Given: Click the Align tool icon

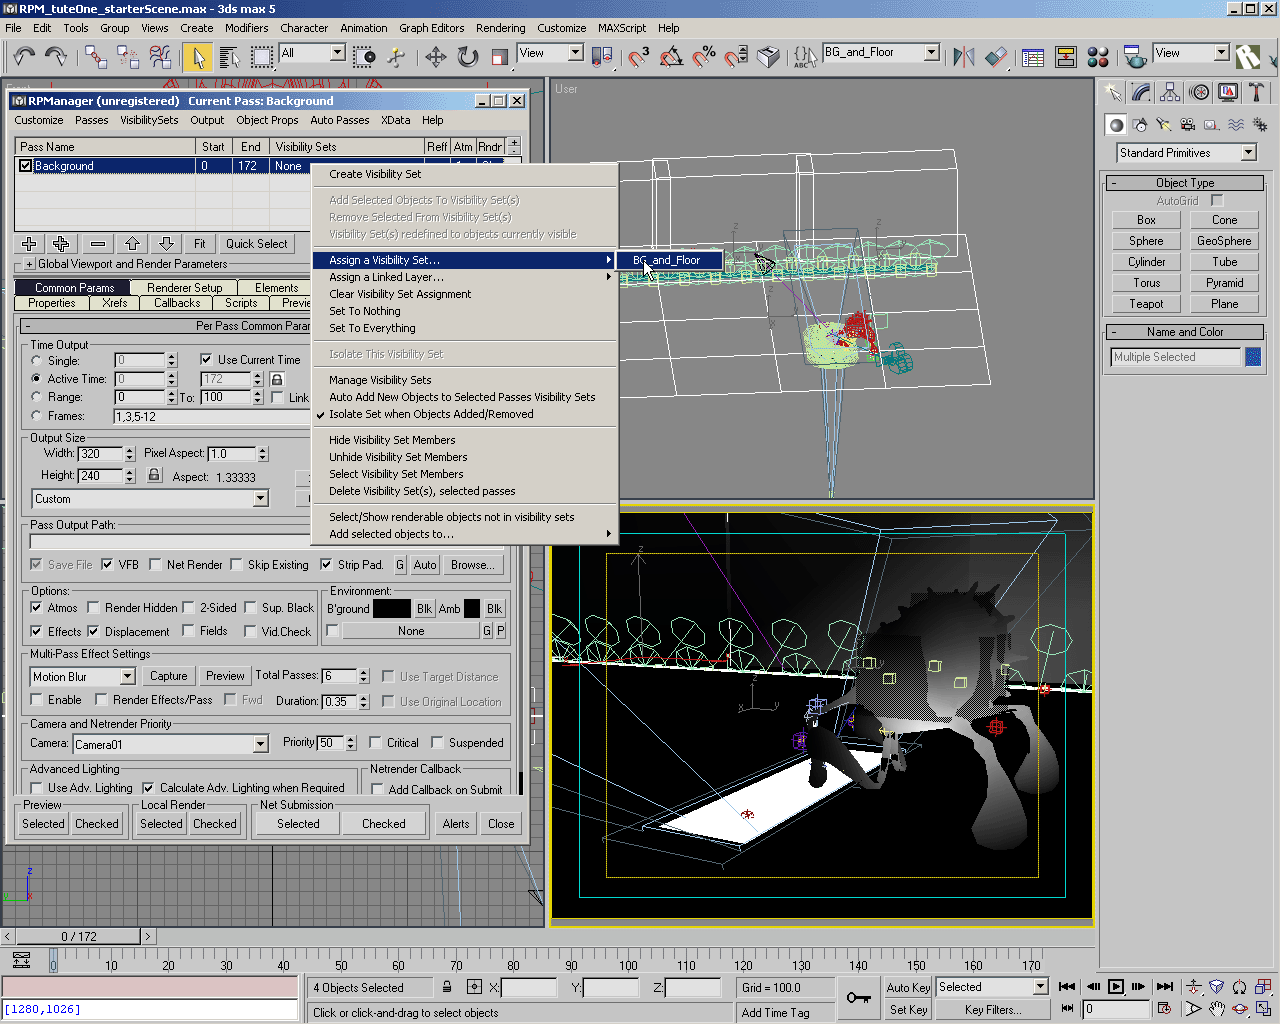Looking at the screenshot, I should tap(996, 56).
